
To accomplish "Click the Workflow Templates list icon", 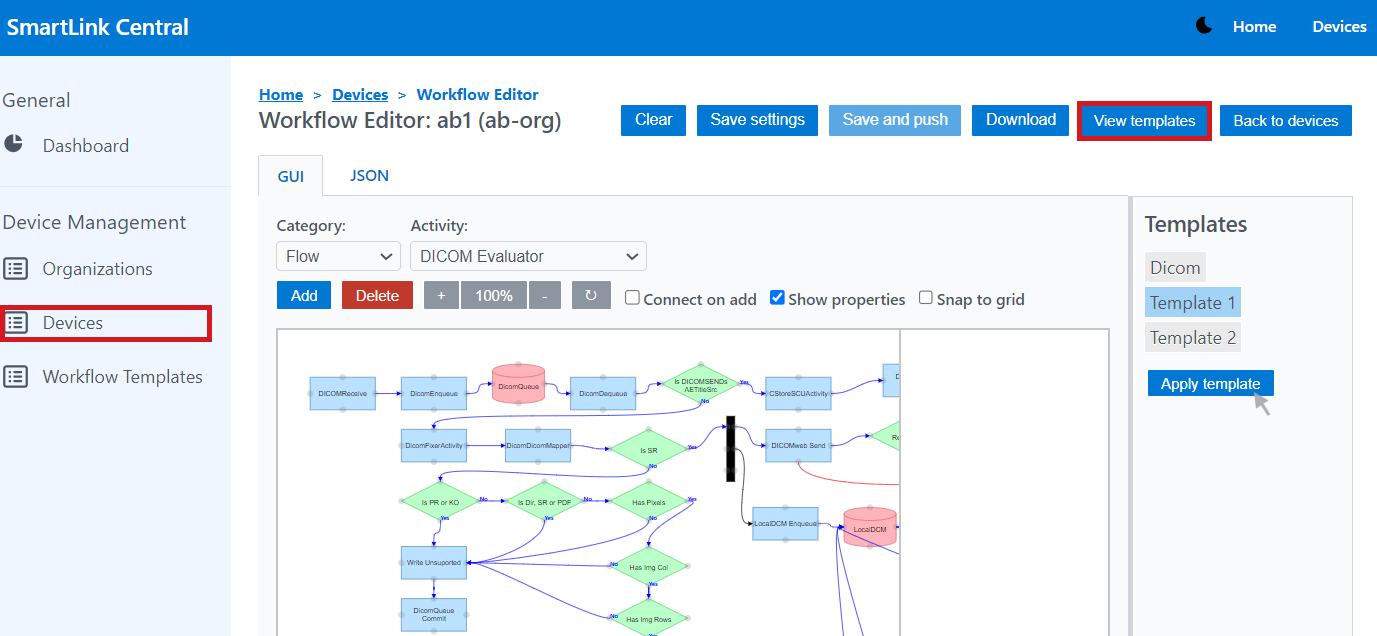I will click(15, 377).
